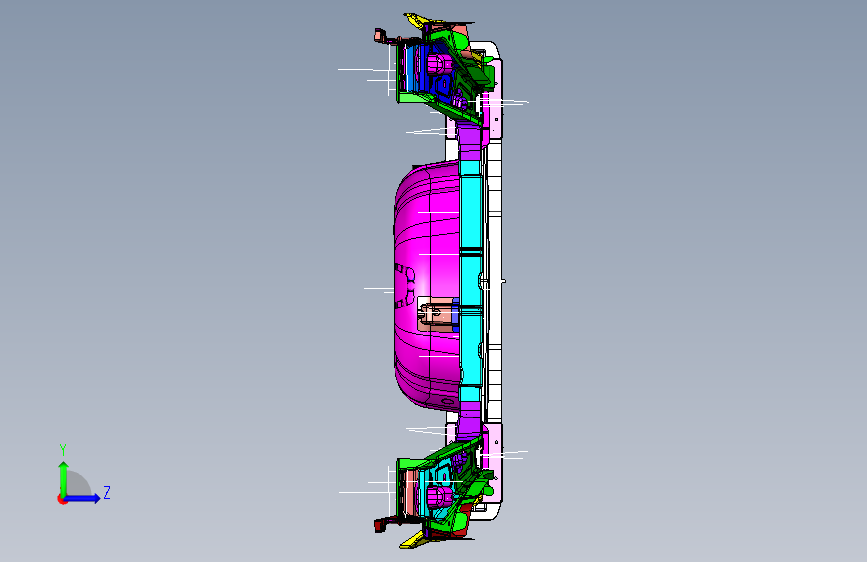The width and height of the screenshot is (867, 562).
Task: Click the Y axis label on triad
Action: point(63,450)
